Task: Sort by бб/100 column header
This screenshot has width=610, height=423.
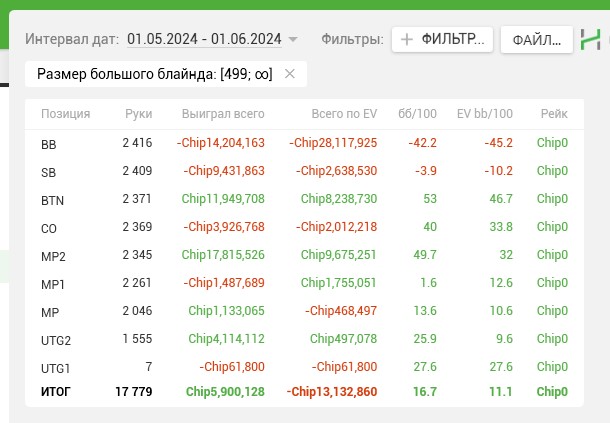Action: [417, 114]
